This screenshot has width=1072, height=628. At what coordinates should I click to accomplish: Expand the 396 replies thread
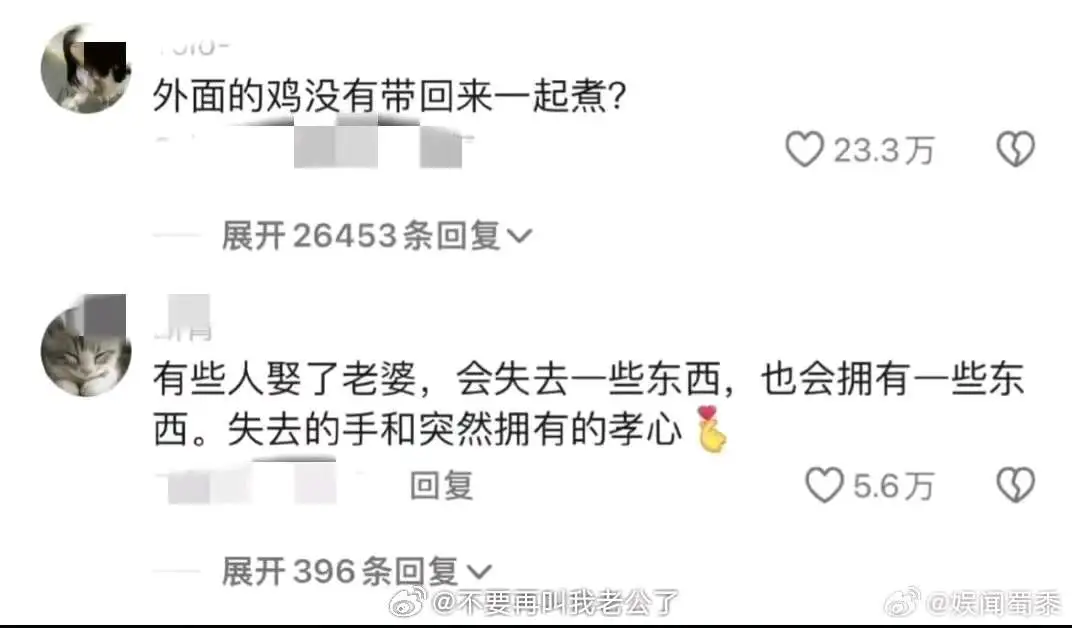point(357,571)
